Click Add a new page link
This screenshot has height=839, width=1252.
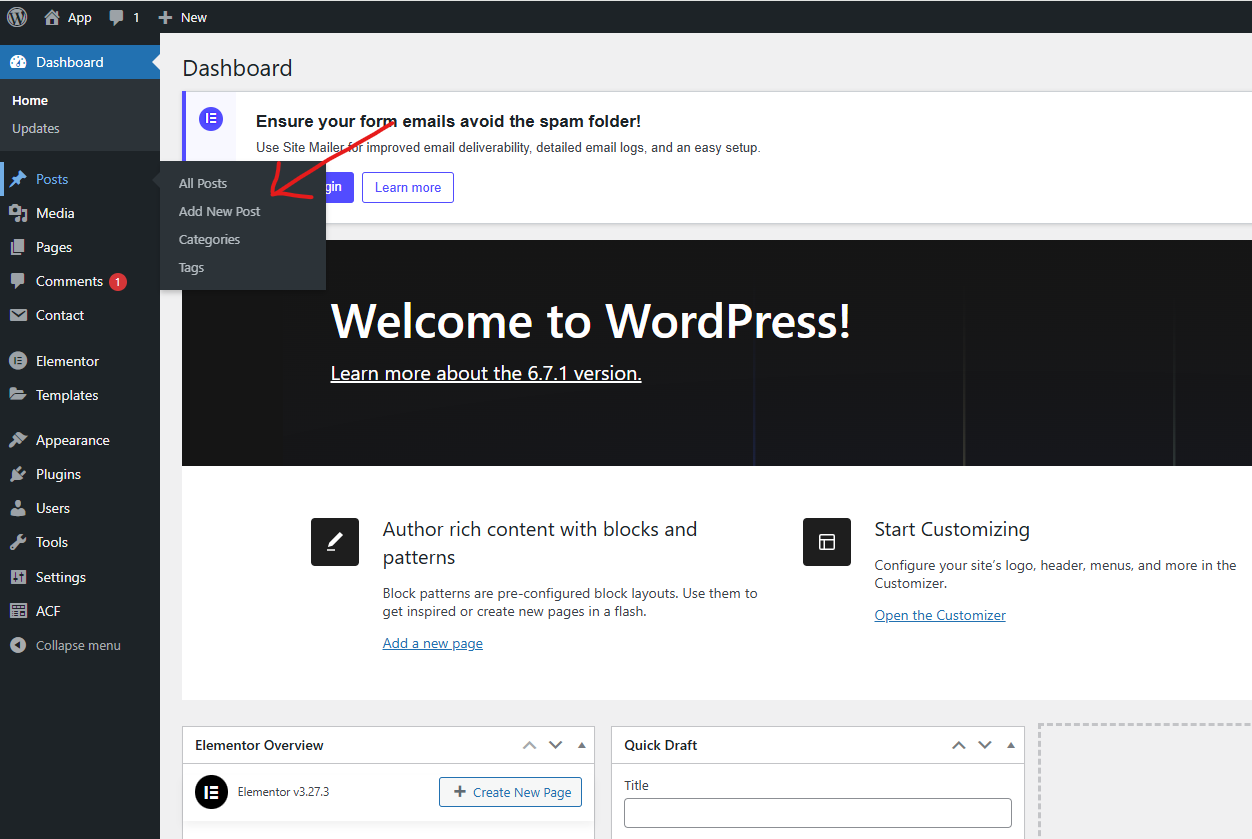point(433,643)
